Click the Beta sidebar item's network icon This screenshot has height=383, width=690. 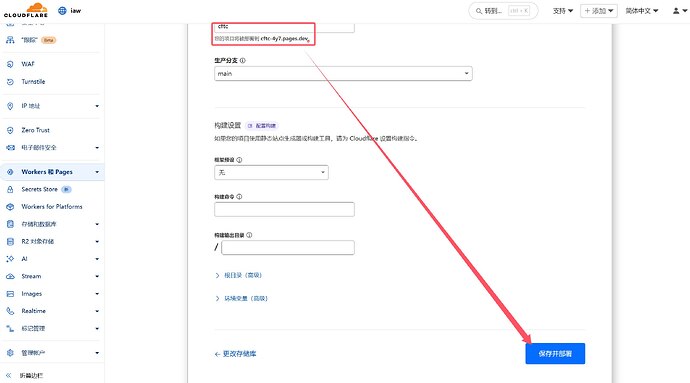coord(10,40)
